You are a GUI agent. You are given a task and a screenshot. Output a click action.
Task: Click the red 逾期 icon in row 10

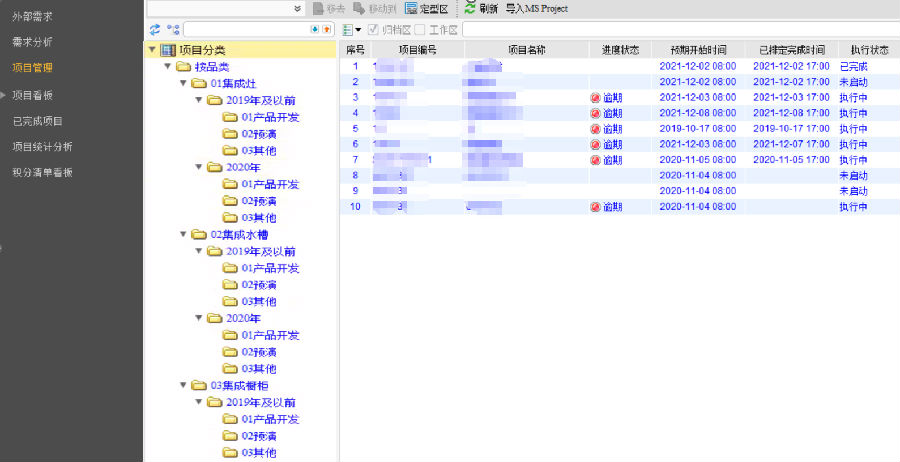595,207
